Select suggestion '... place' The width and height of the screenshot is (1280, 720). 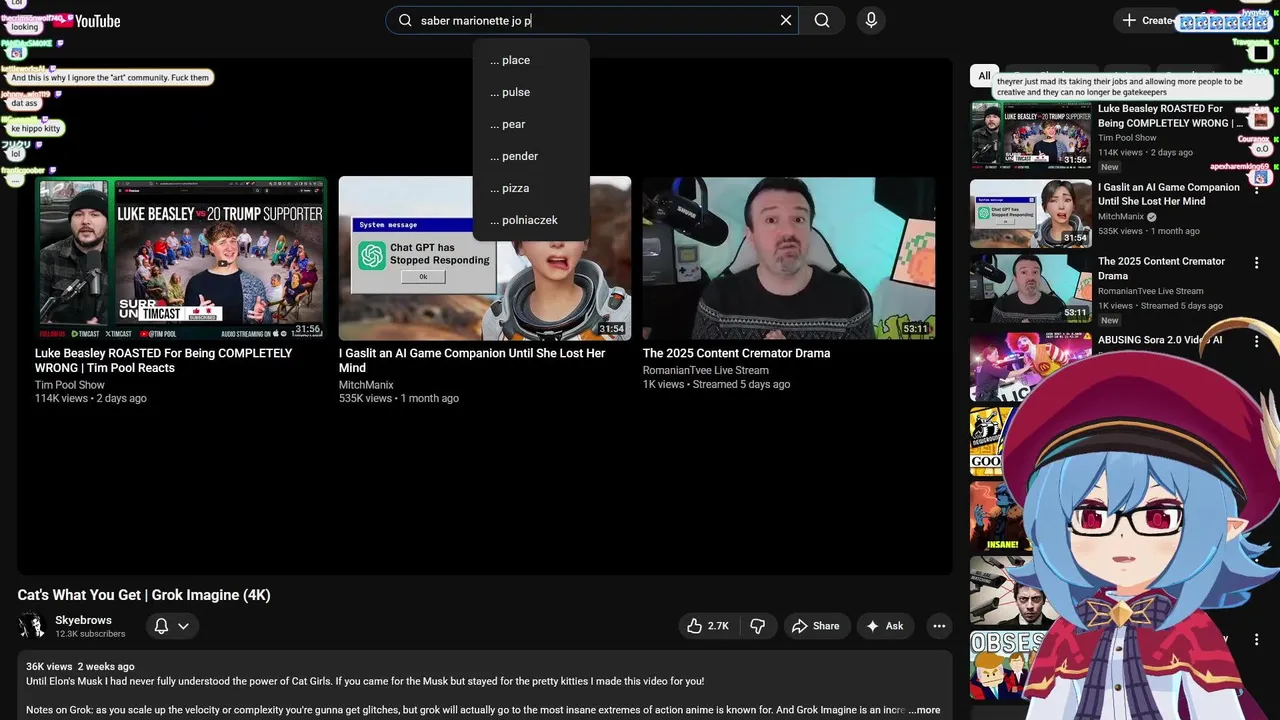tap(531, 60)
